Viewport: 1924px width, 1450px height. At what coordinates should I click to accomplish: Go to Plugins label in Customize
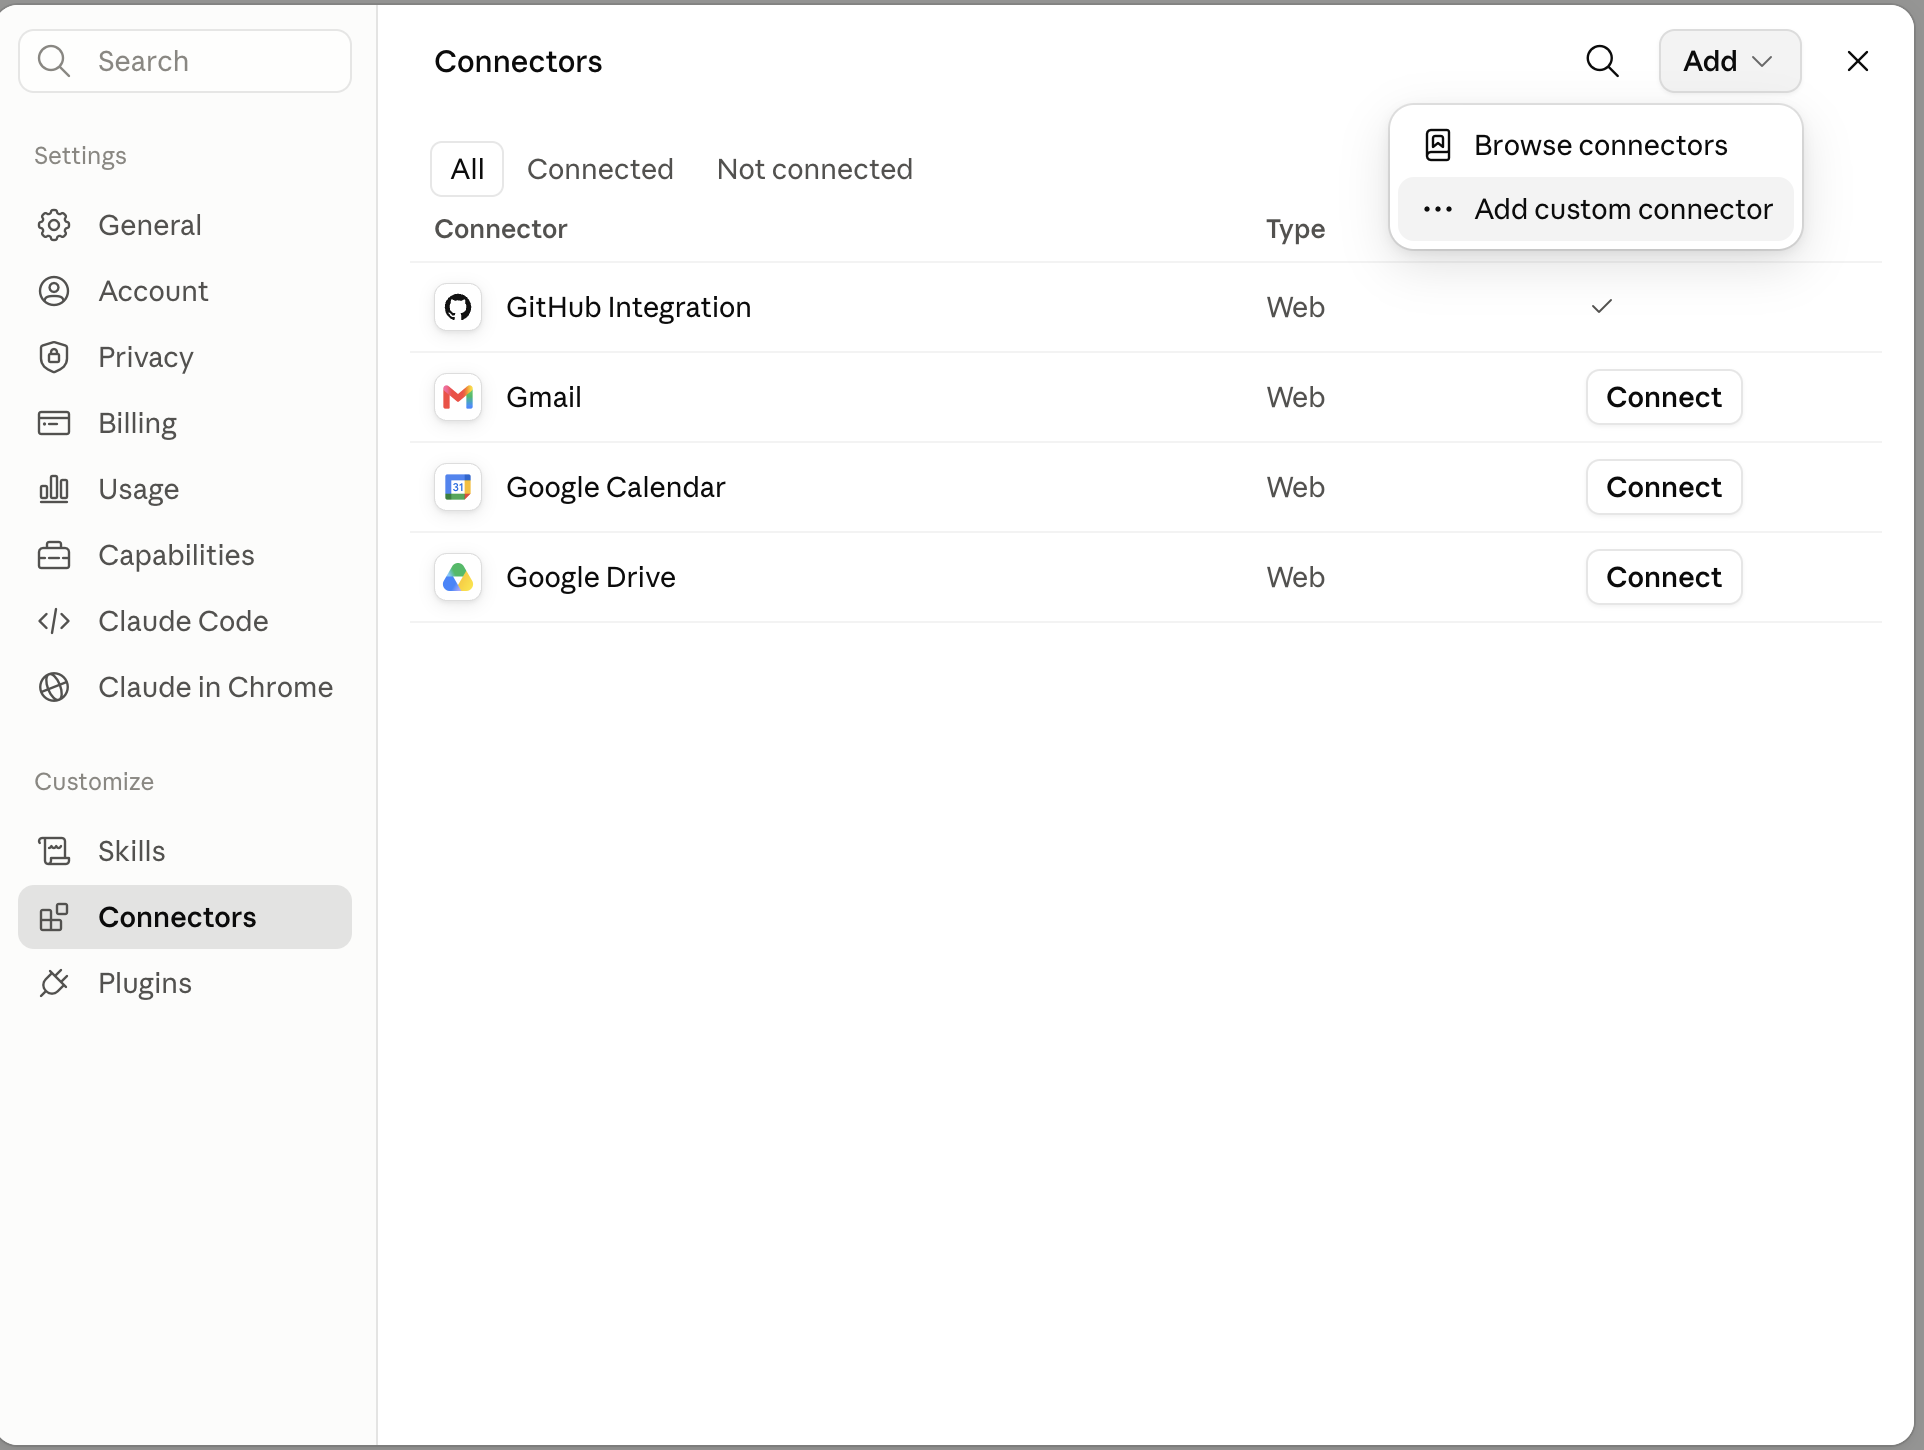tap(145, 983)
